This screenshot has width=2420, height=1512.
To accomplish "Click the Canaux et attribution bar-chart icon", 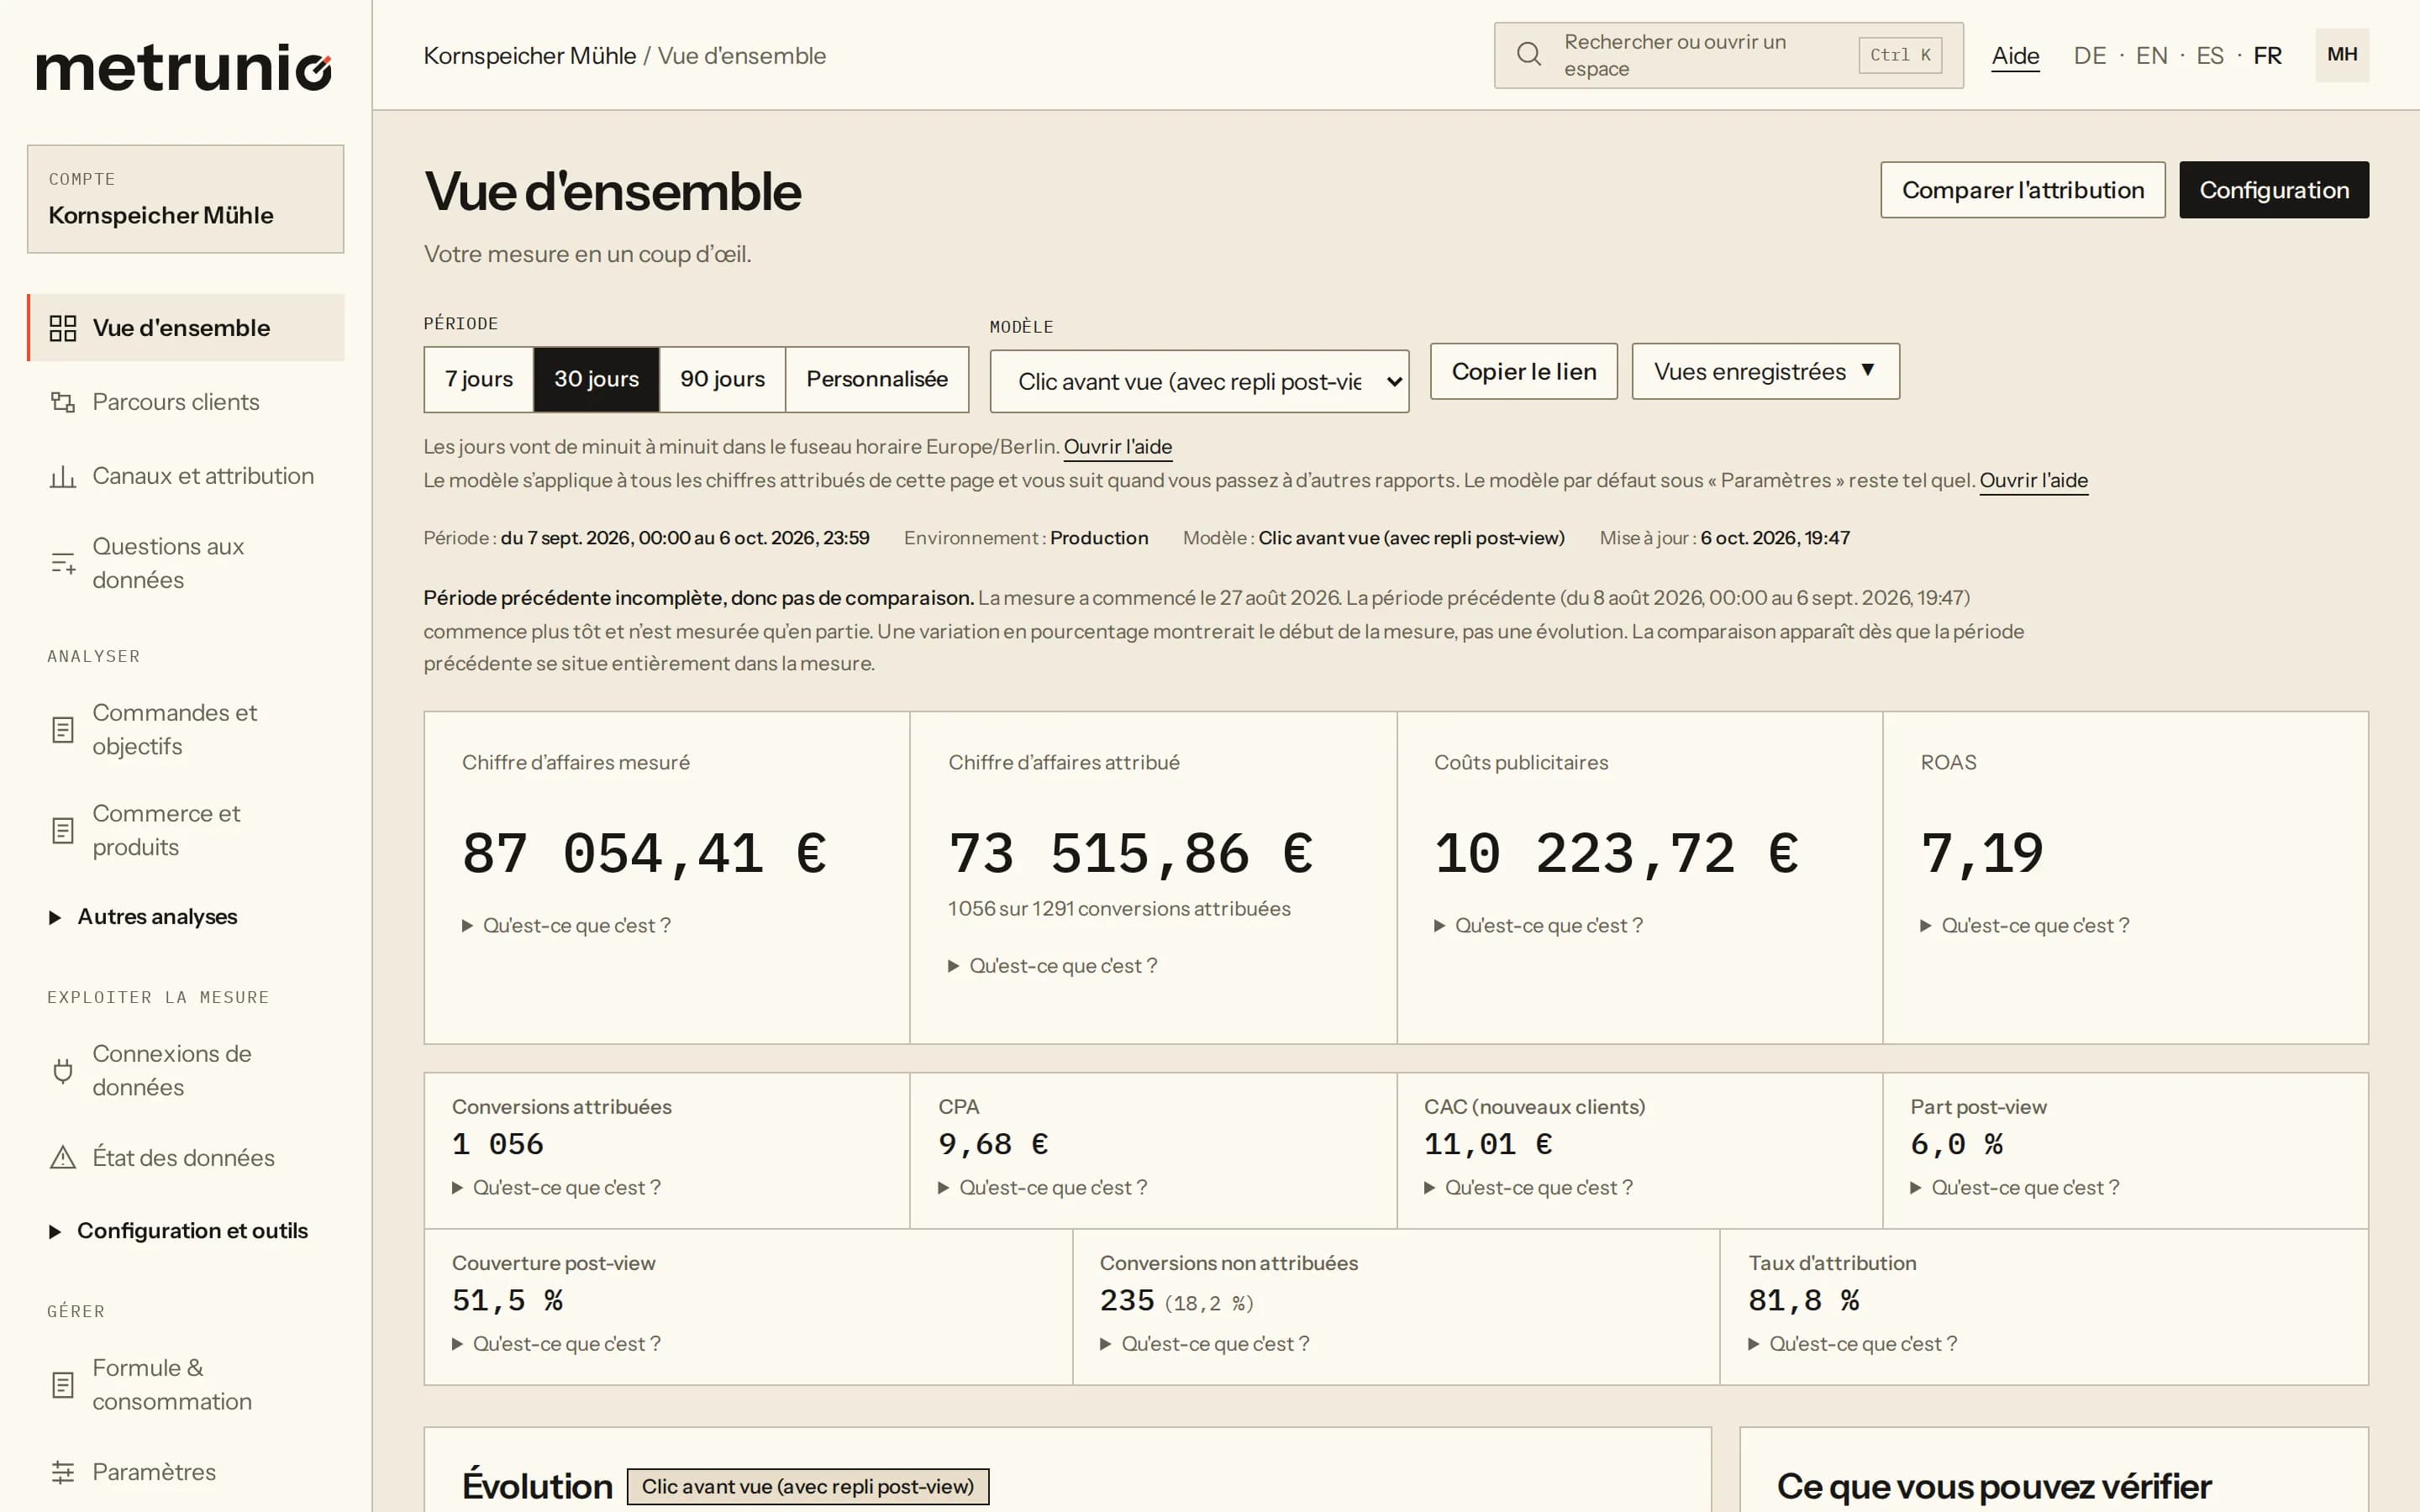I will [x=63, y=476].
